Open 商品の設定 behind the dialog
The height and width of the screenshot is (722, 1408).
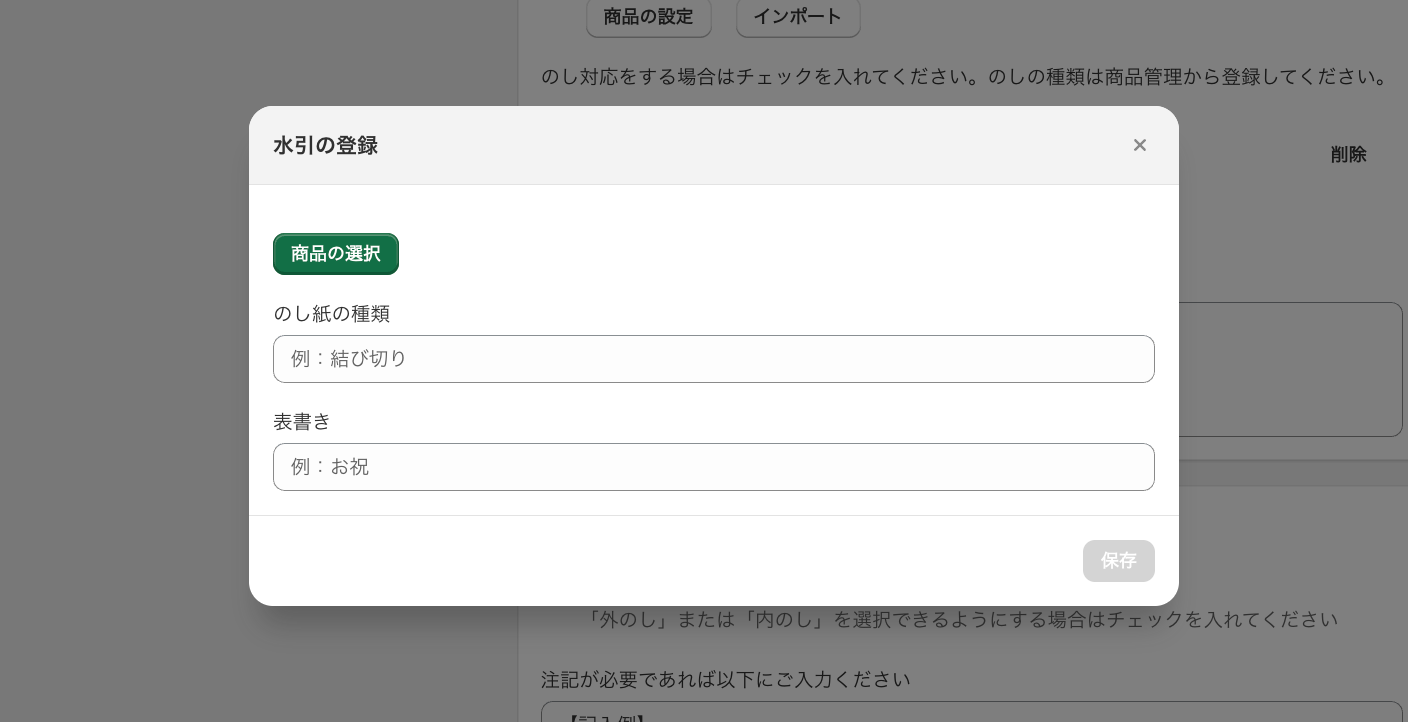click(648, 17)
